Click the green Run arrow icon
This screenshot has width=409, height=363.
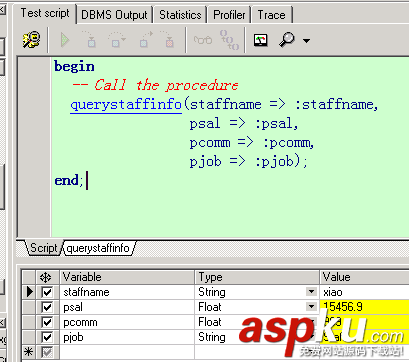pyautogui.click(x=65, y=40)
